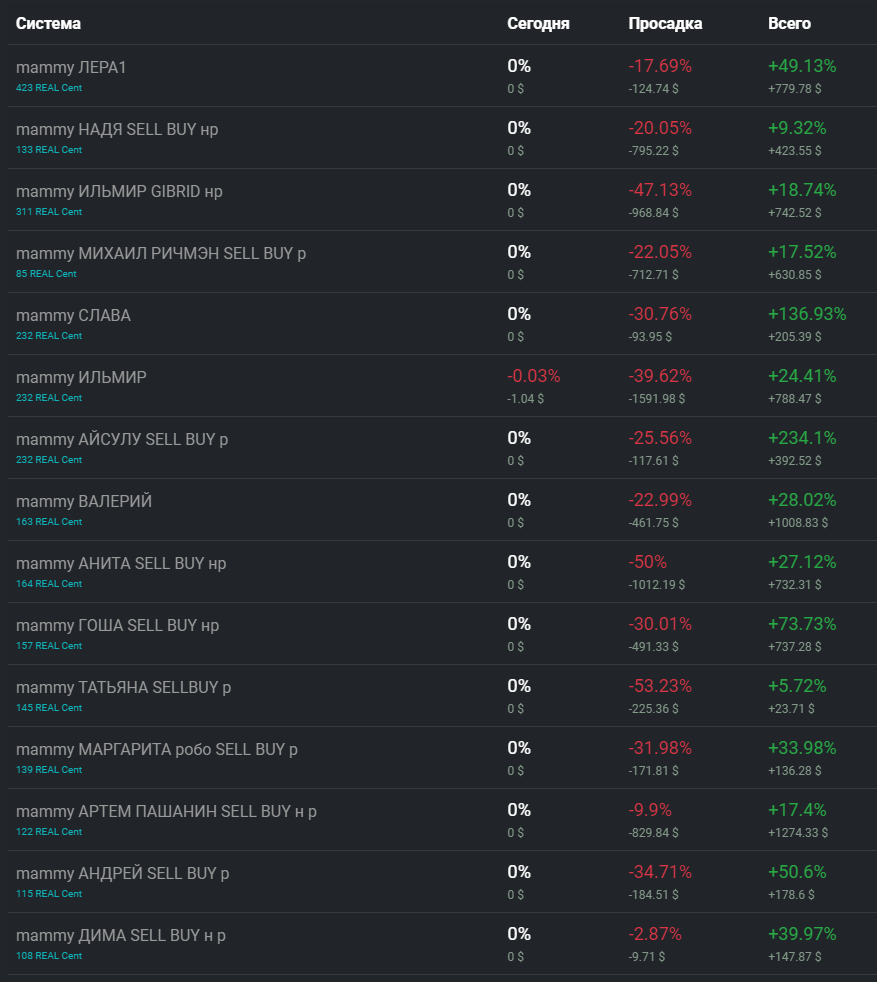
Task: Sort by the Система column header
Action: 48,23
